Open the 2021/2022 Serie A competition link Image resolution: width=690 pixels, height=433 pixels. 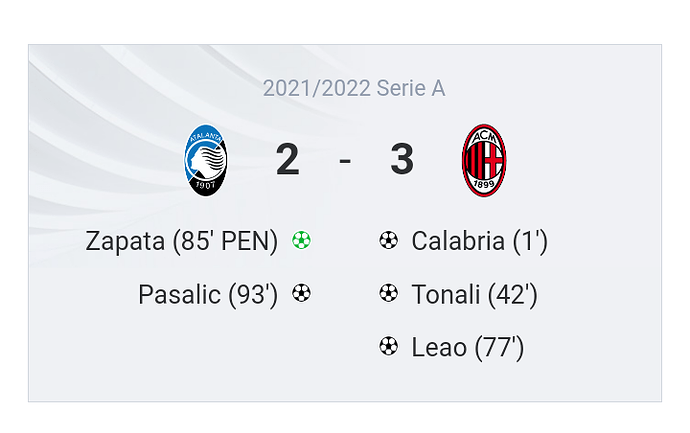(354, 88)
